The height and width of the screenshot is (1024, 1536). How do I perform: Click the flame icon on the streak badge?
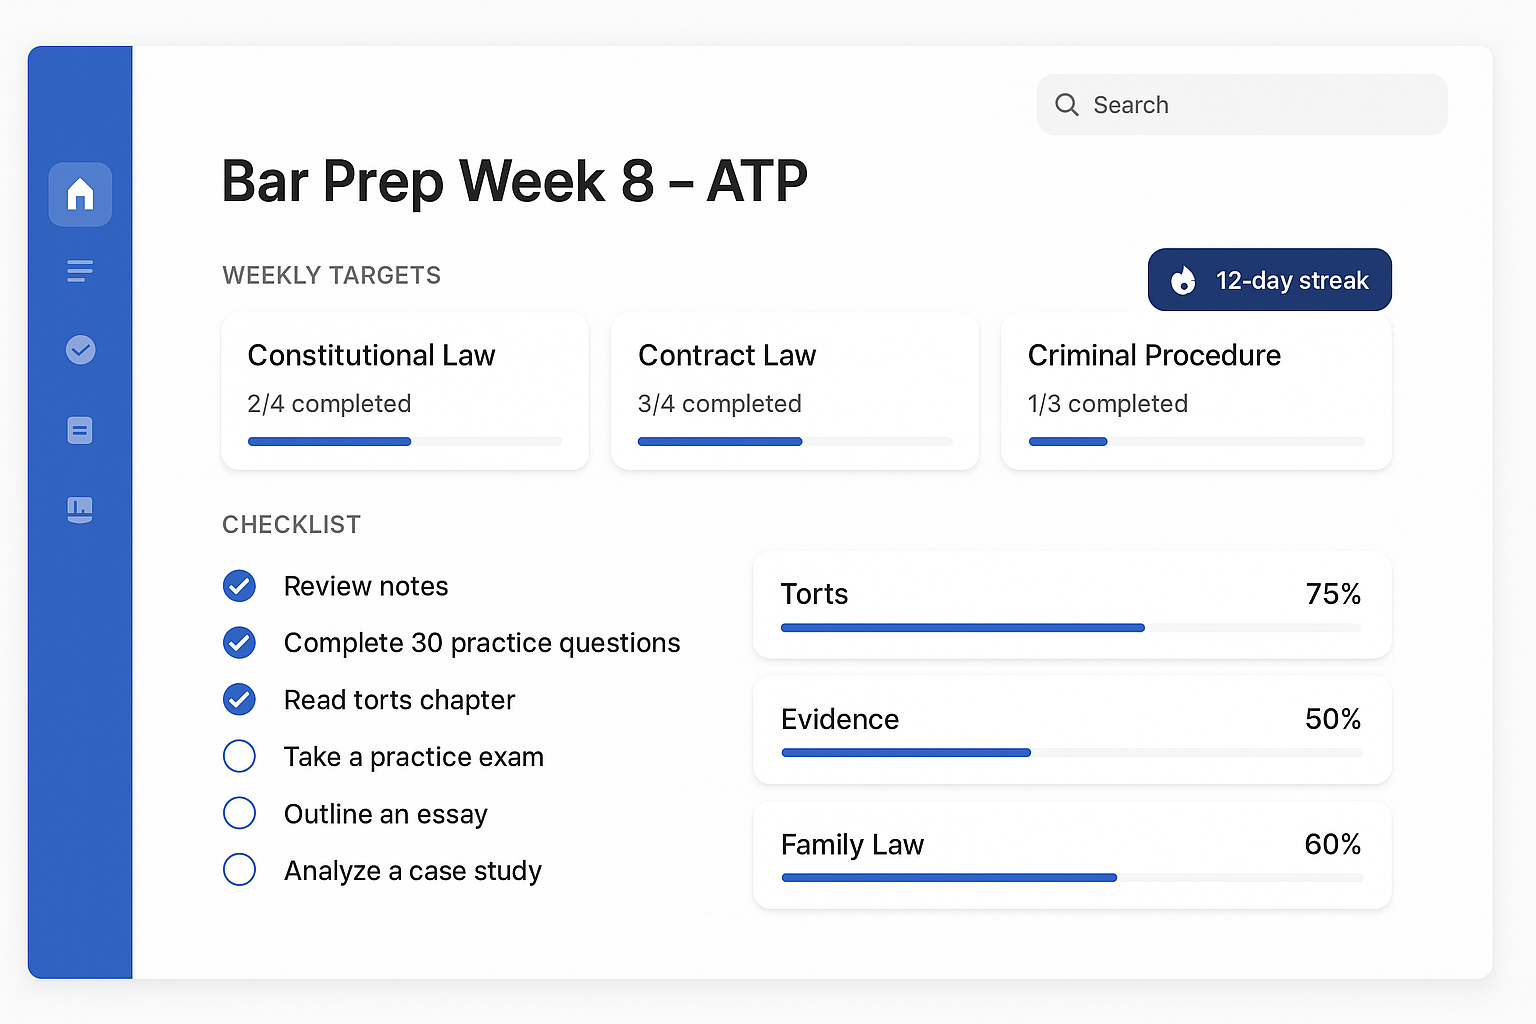point(1183,280)
